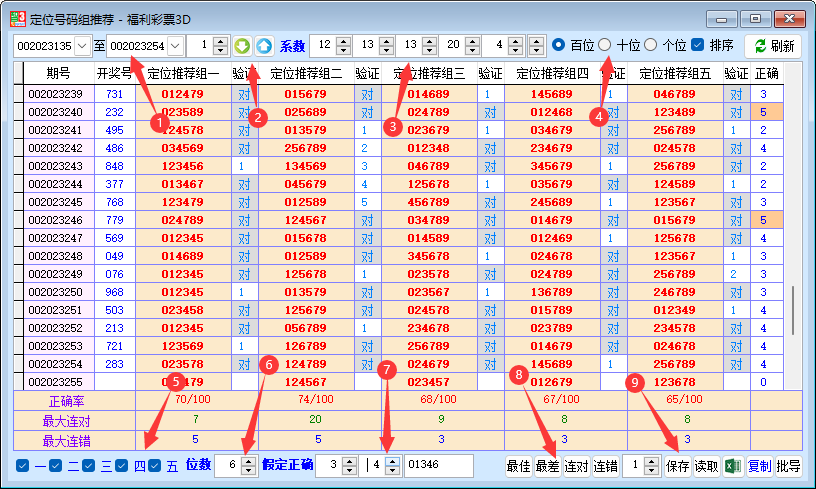The height and width of the screenshot is (489, 816).
Task: Toggle the 五 group checkbox
Action: 155,466
